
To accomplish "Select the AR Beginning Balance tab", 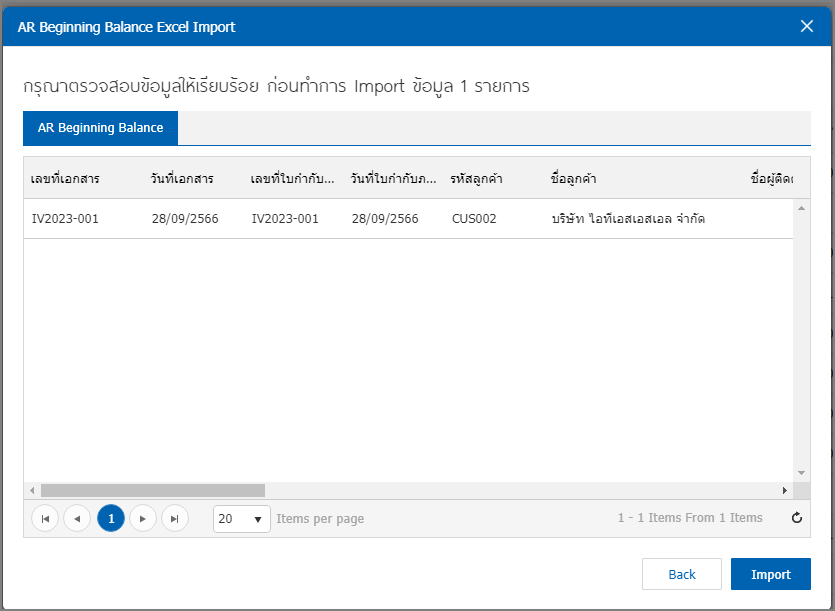I will point(101,128).
